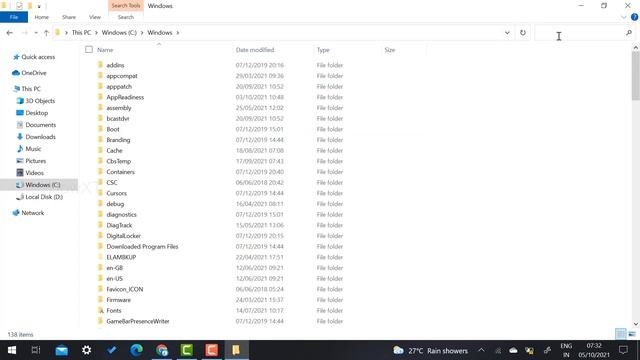Select the en-GB folder
Screen dimensions: 640x360
[x=114, y=268]
